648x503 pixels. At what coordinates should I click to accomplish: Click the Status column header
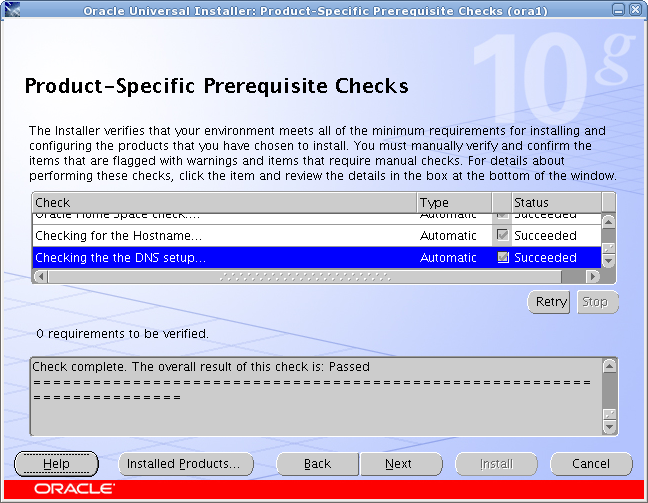(x=557, y=203)
